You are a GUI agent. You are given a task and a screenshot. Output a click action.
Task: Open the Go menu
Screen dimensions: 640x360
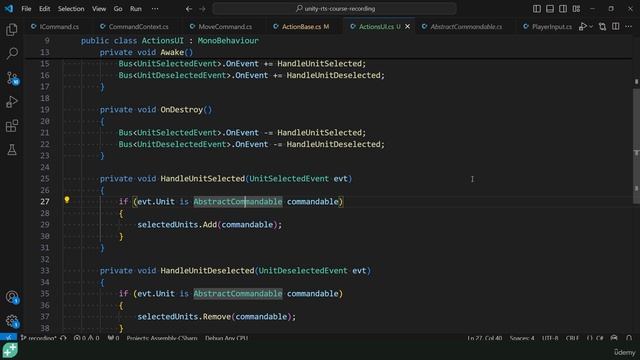(x=118, y=9)
